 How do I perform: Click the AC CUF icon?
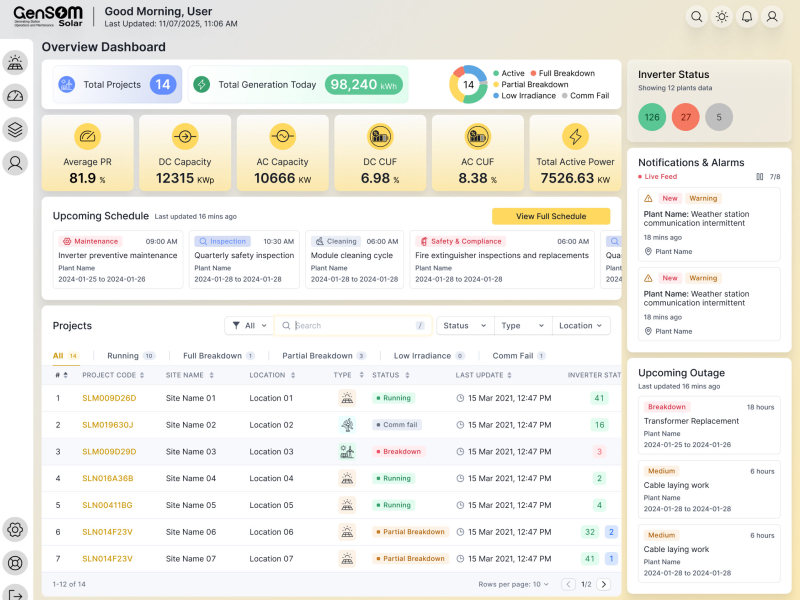pos(478,136)
